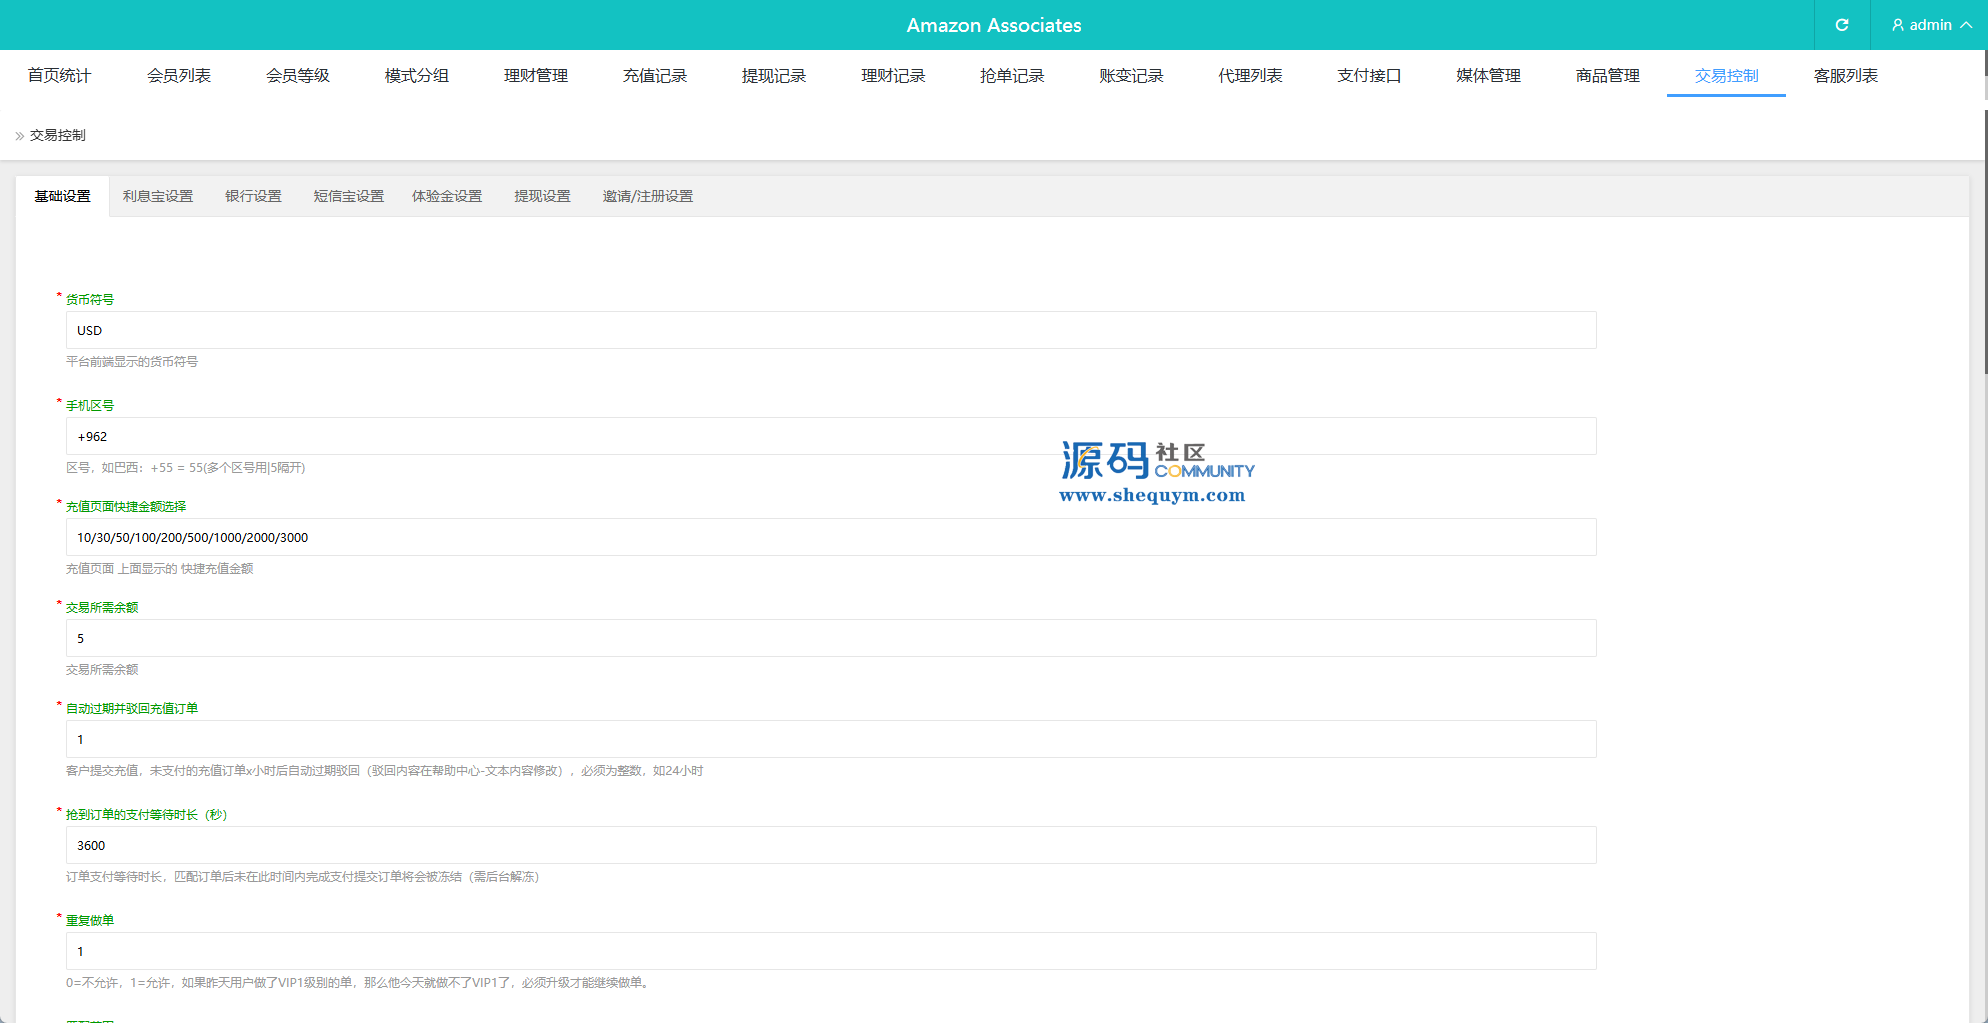Click the refresh icon in header
This screenshot has width=1988, height=1023.
pos(1841,25)
